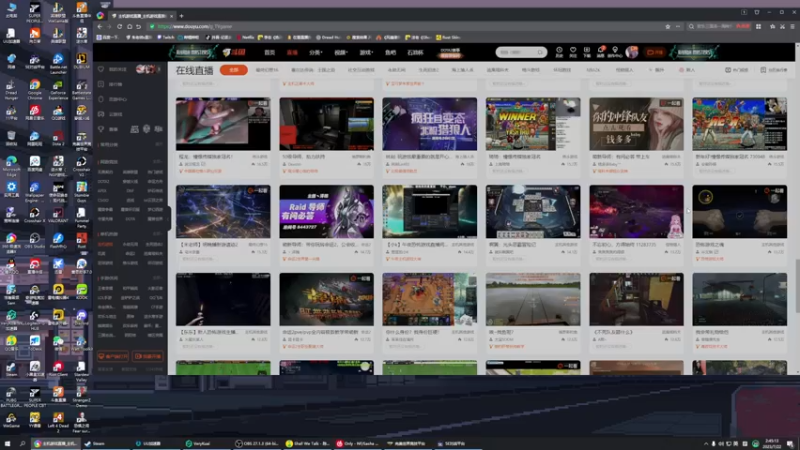Screen dimensions: 800x450
Task: Open Windows taskbar search
Action: point(22,443)
